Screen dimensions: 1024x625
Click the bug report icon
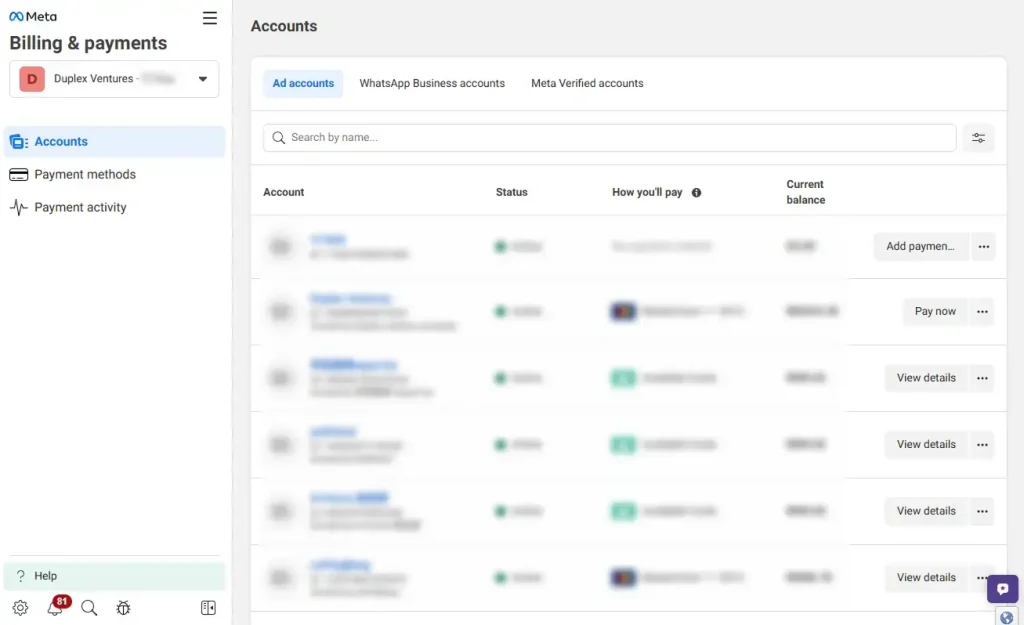click(123, 608)
